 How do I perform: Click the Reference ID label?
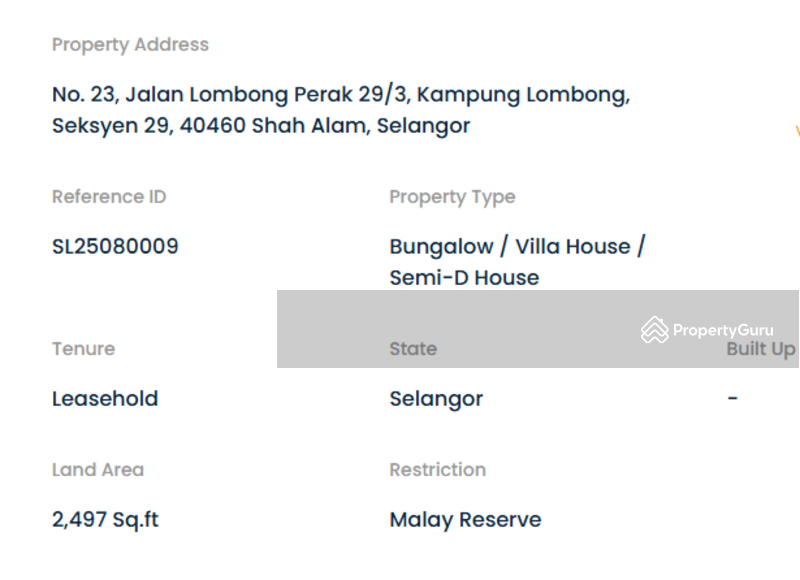(109, 196)
